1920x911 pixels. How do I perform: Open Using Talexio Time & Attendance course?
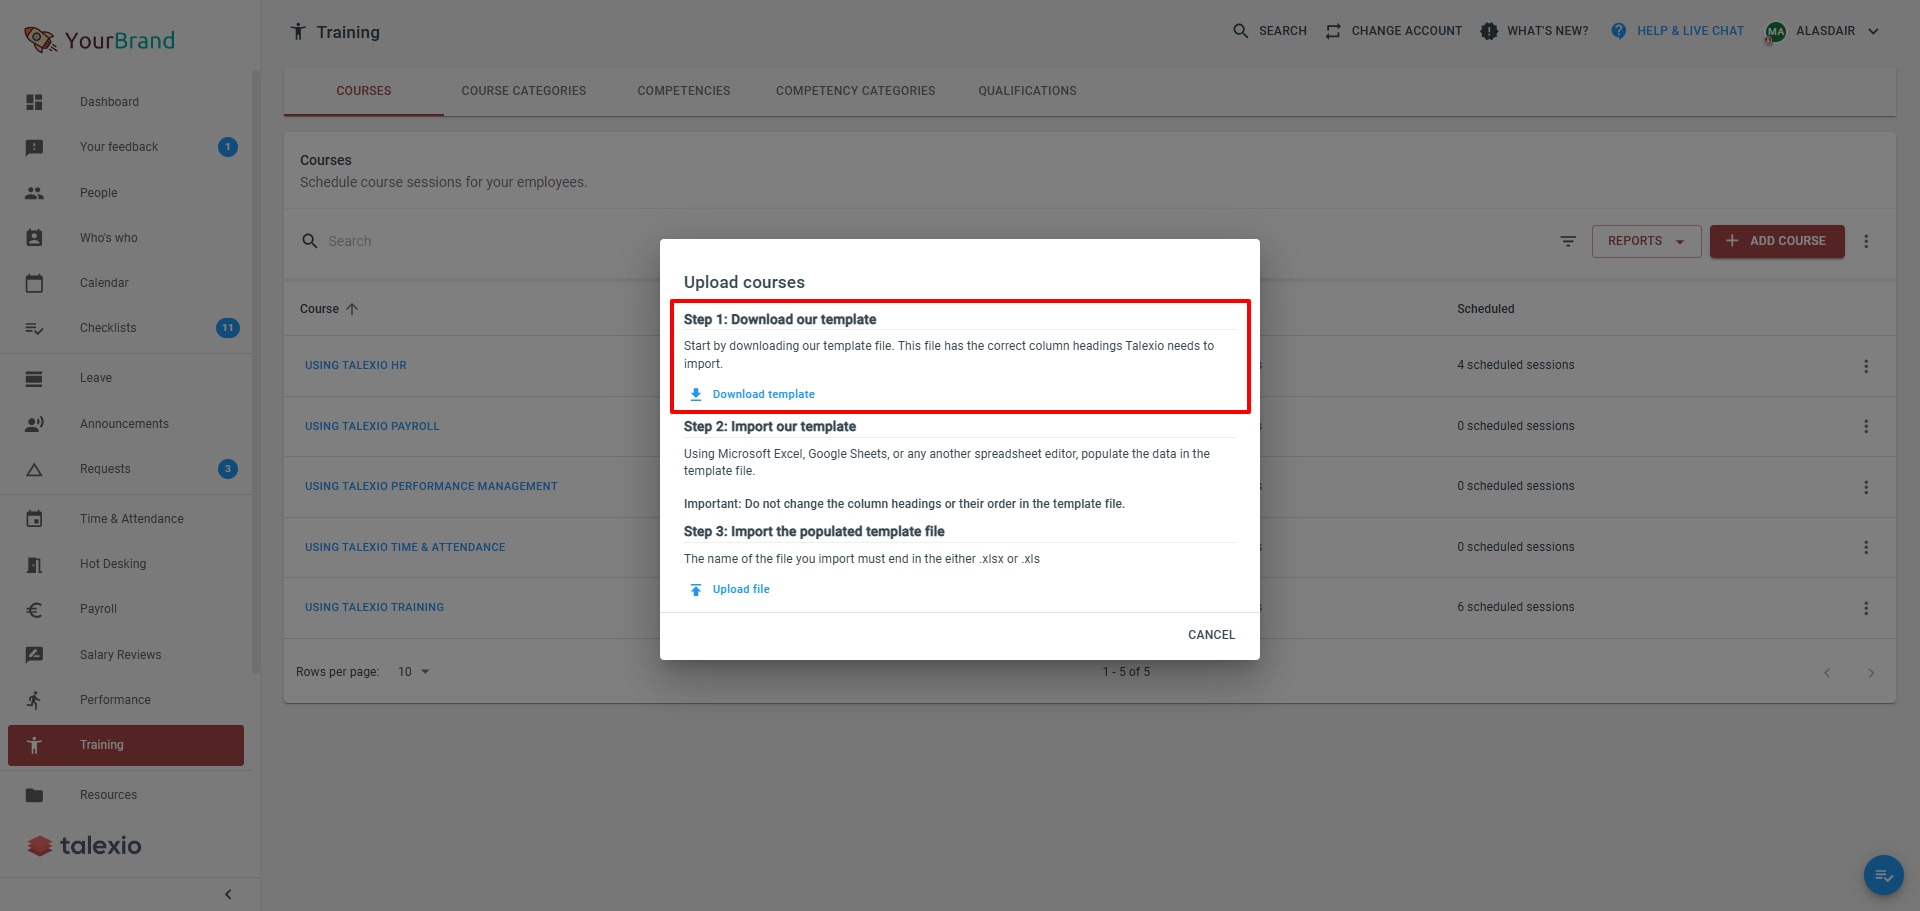405,547
